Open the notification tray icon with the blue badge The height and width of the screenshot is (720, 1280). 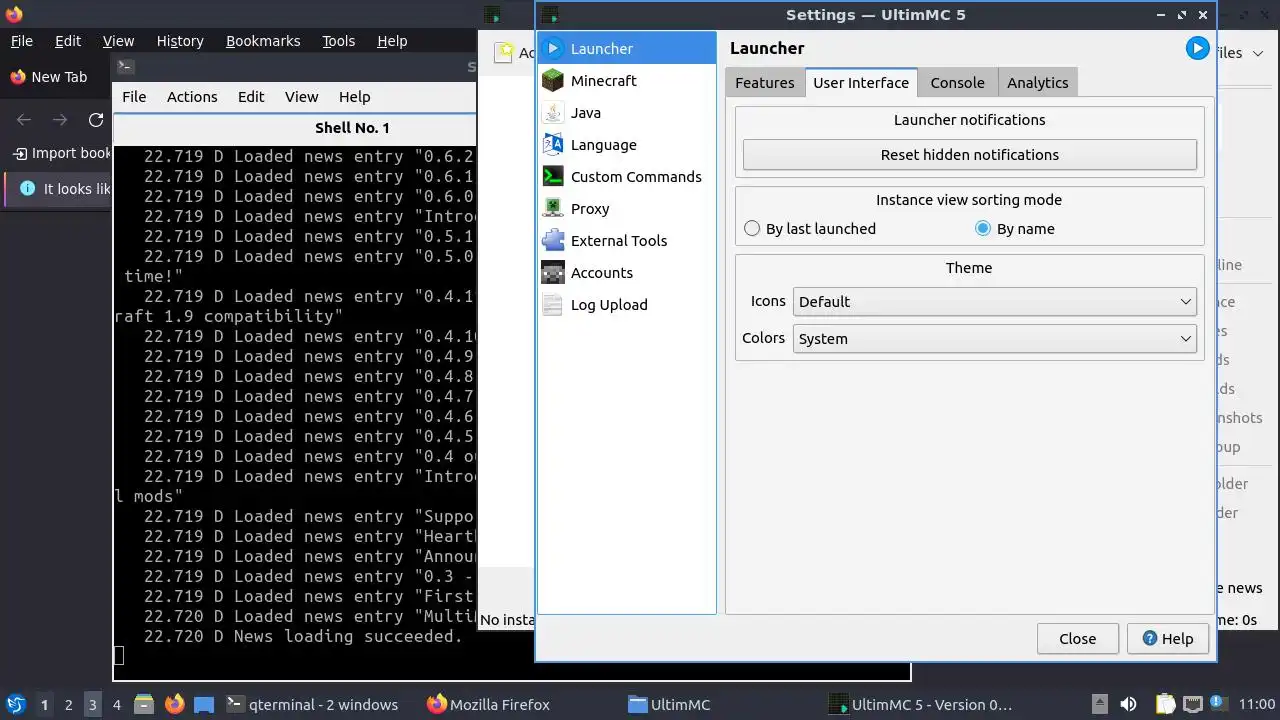(x=1219, y=704)
